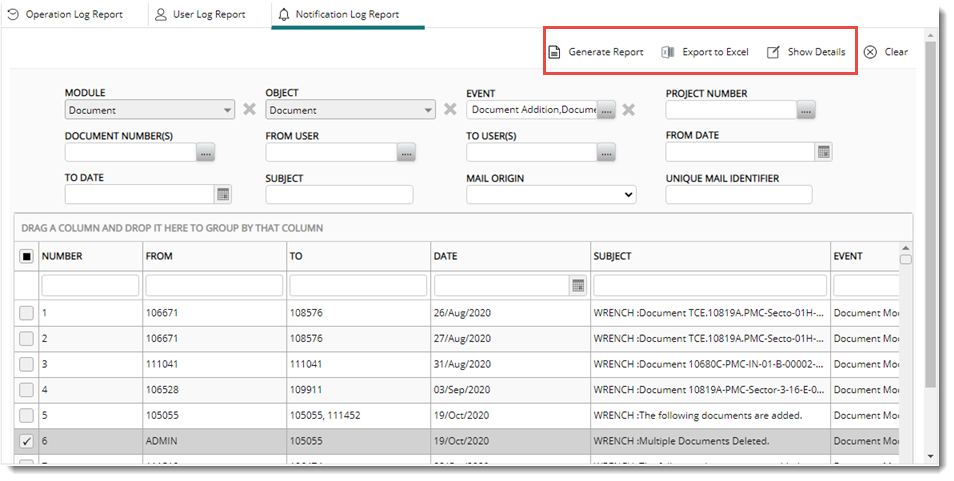The height and width of the screenshot is (481, 954).
Task: Click the To Date input field
Action: tap(139, 195)
